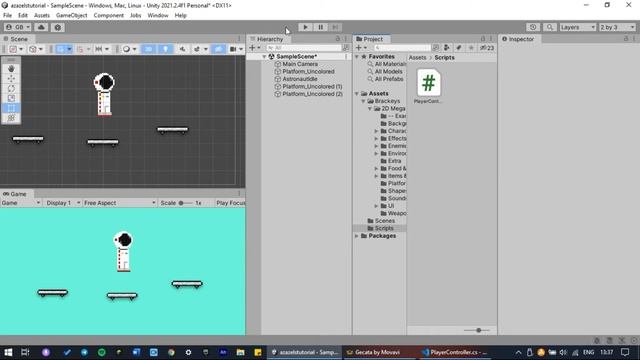Click Project save search star icon
The image size is (640, 360).
click(x=471, y=48)
